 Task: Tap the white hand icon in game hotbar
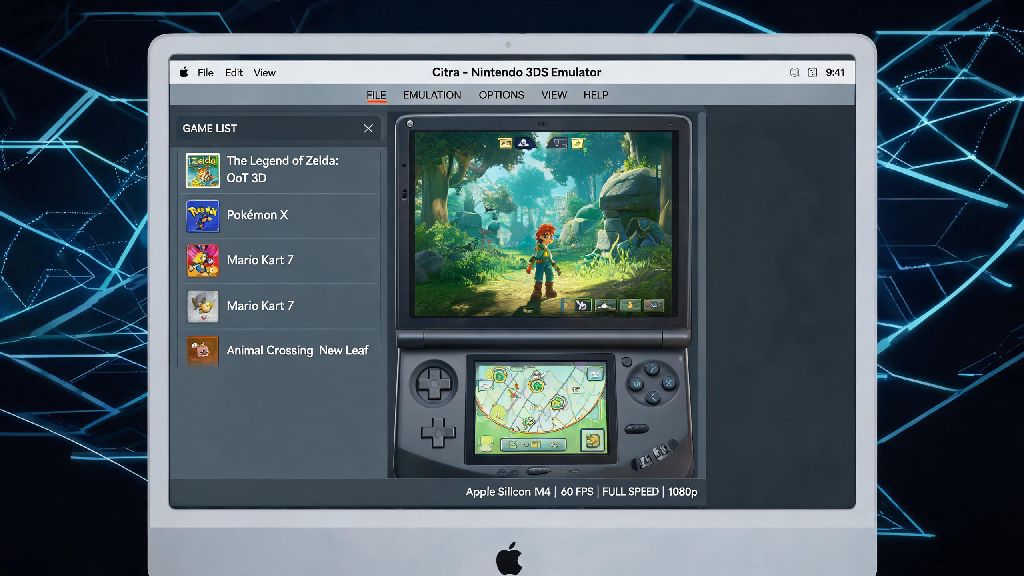click(582, 305)
